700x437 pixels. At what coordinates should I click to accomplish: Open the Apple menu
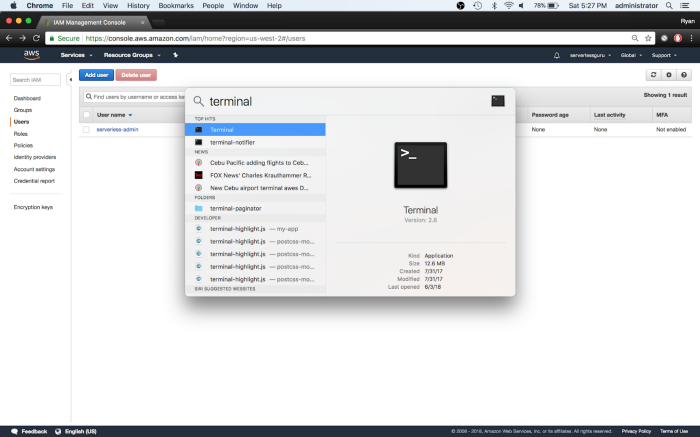[13, 5]
